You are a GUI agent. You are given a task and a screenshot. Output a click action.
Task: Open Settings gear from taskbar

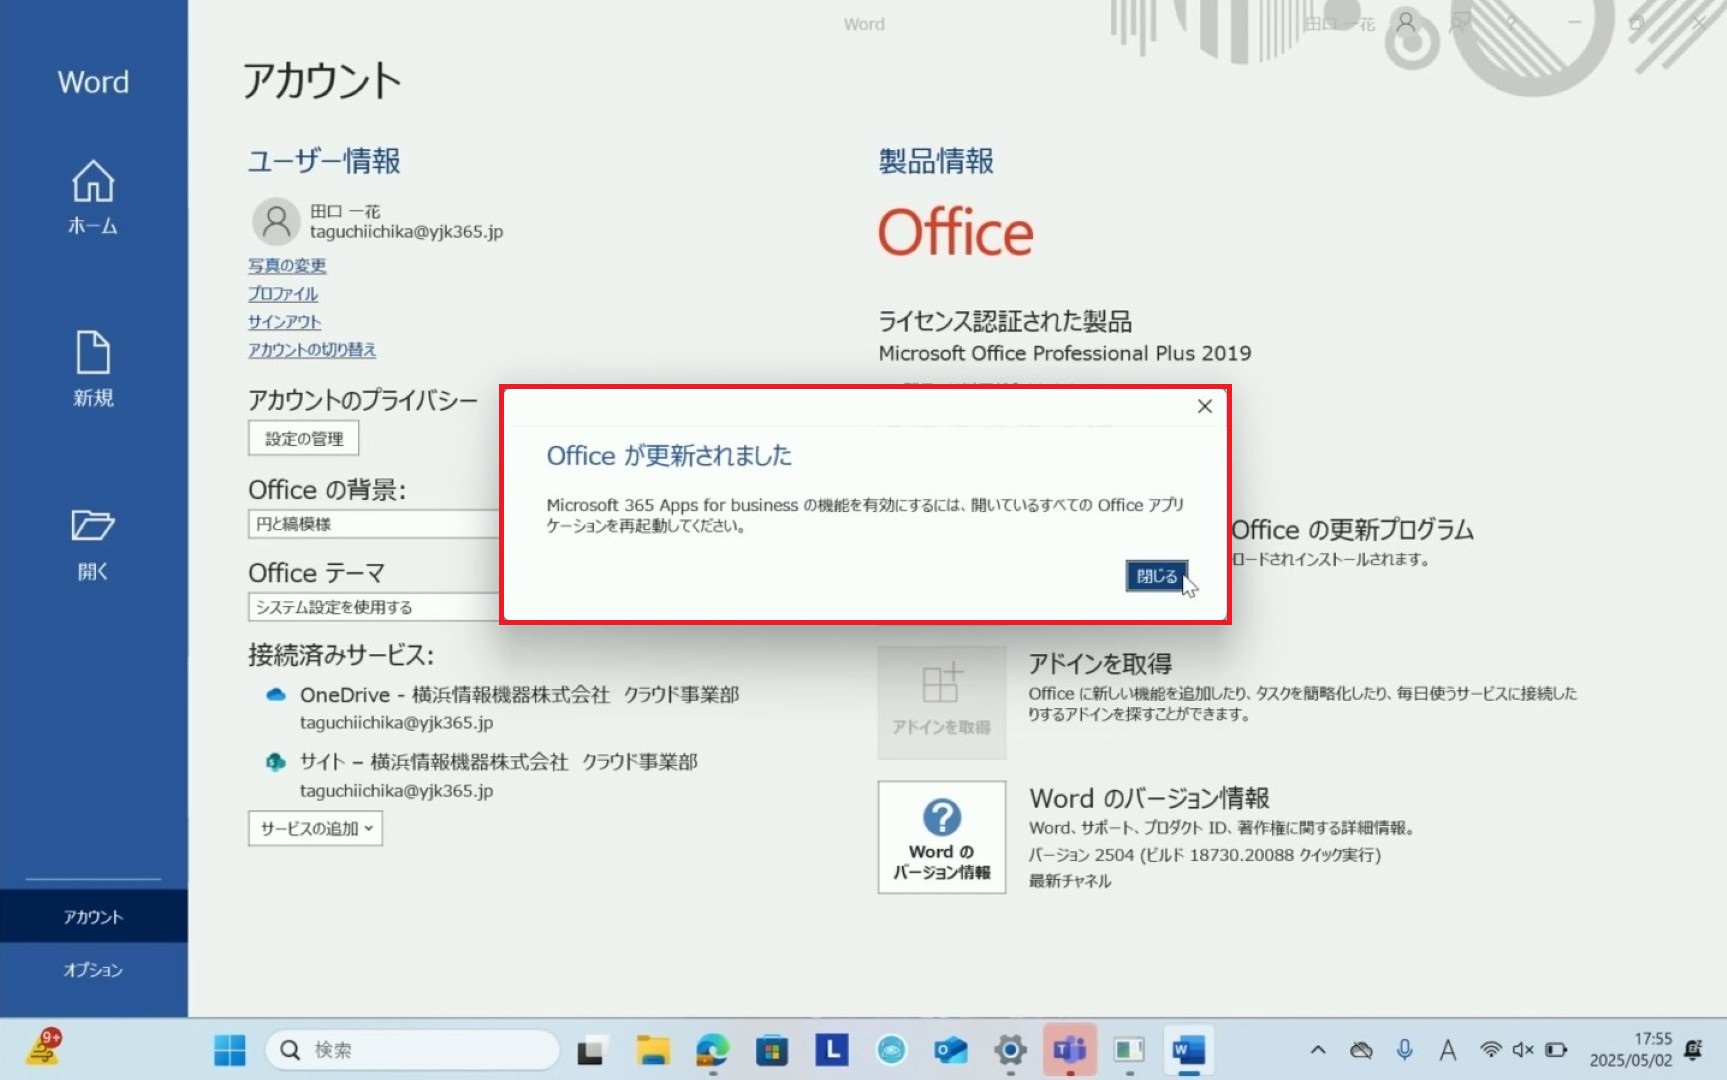(1010, 1050)
